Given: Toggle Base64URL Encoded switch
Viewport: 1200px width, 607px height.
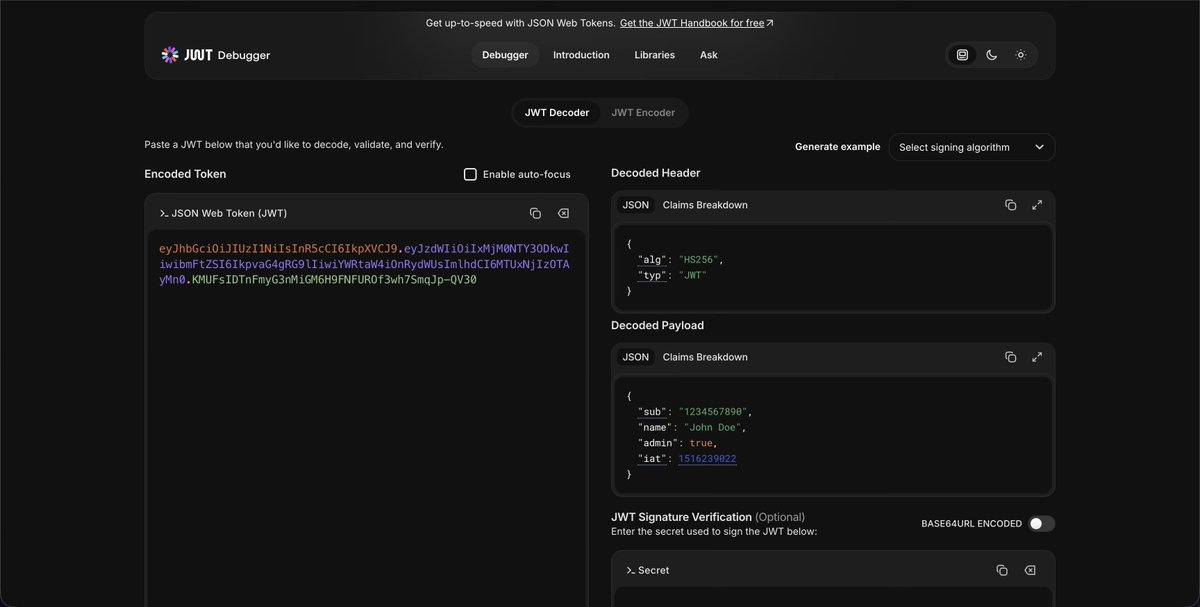Looking at the screenshot, I should (x=1042, y=523).
